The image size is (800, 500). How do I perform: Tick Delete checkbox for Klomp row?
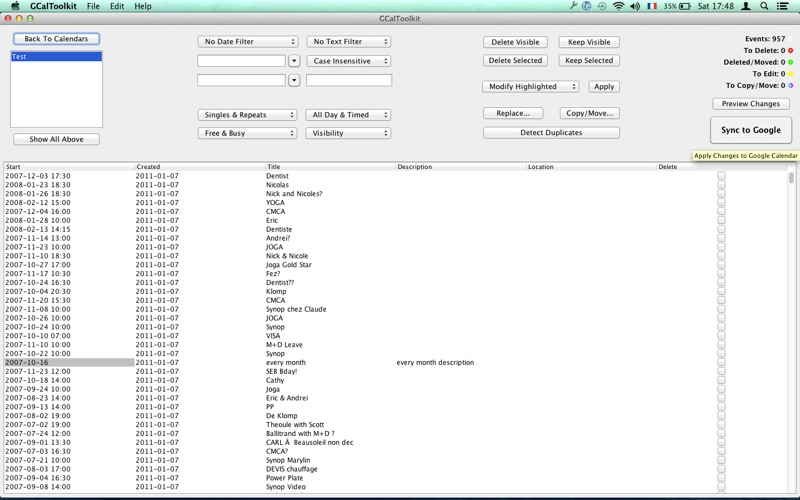(x=721, y=291)
